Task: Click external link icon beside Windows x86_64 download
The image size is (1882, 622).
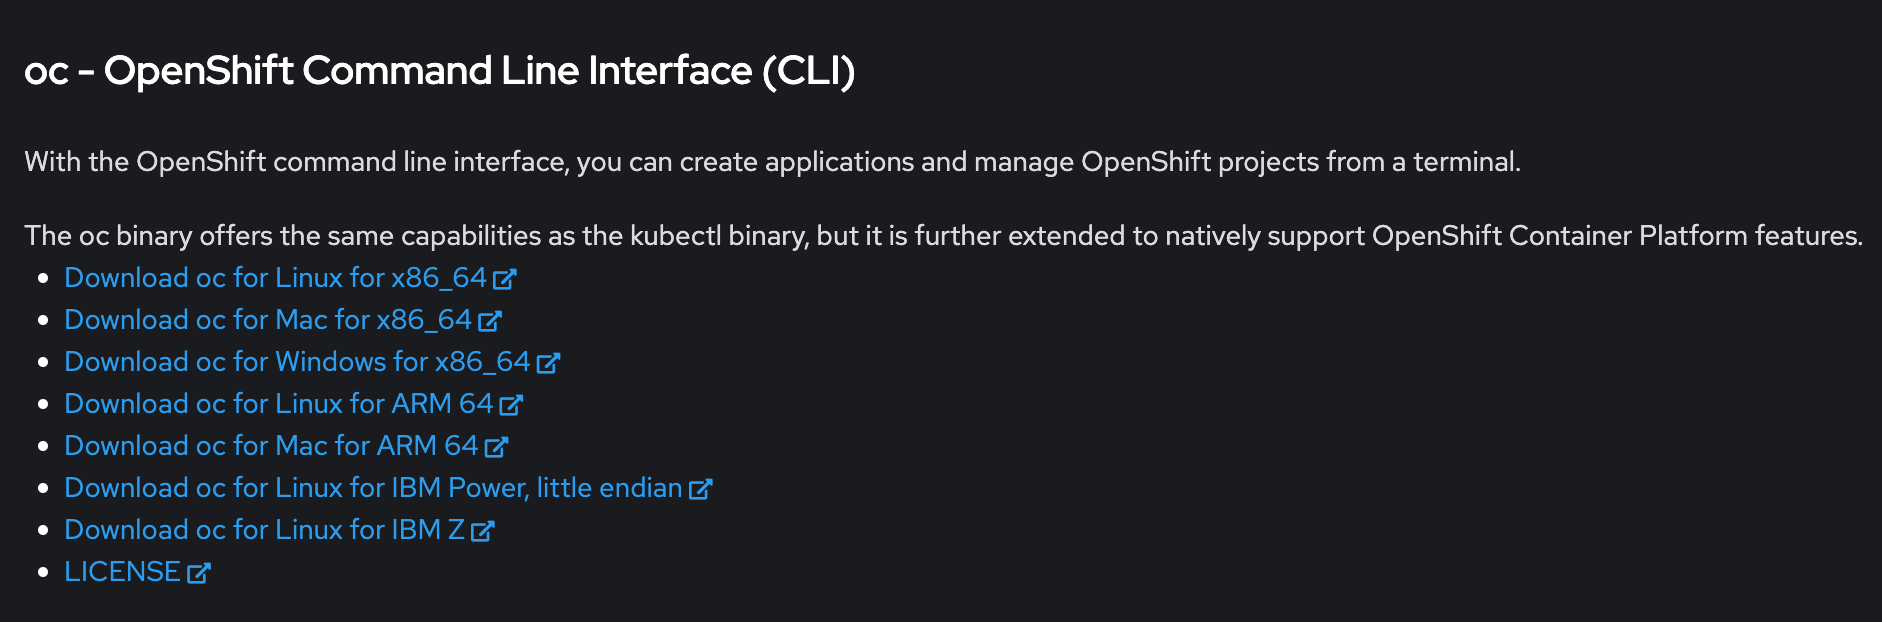Action: 548,363
